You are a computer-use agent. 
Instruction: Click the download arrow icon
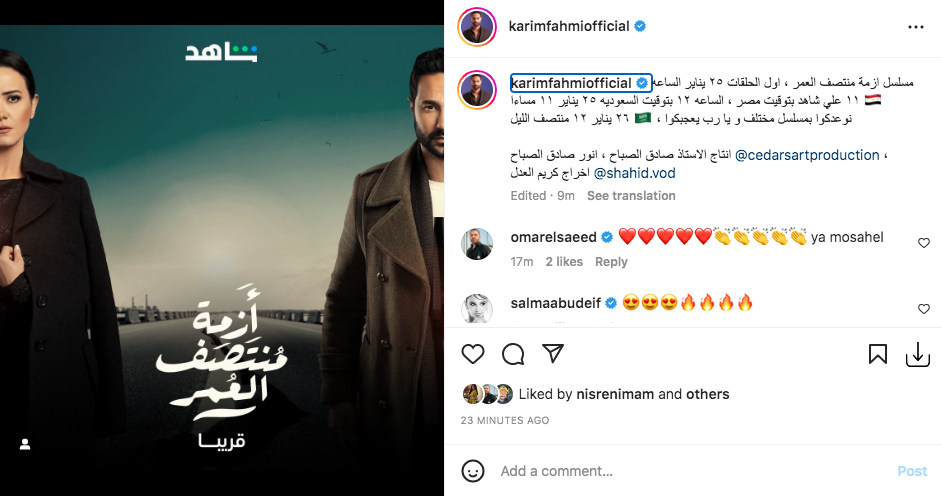click(x=917, y=354)
